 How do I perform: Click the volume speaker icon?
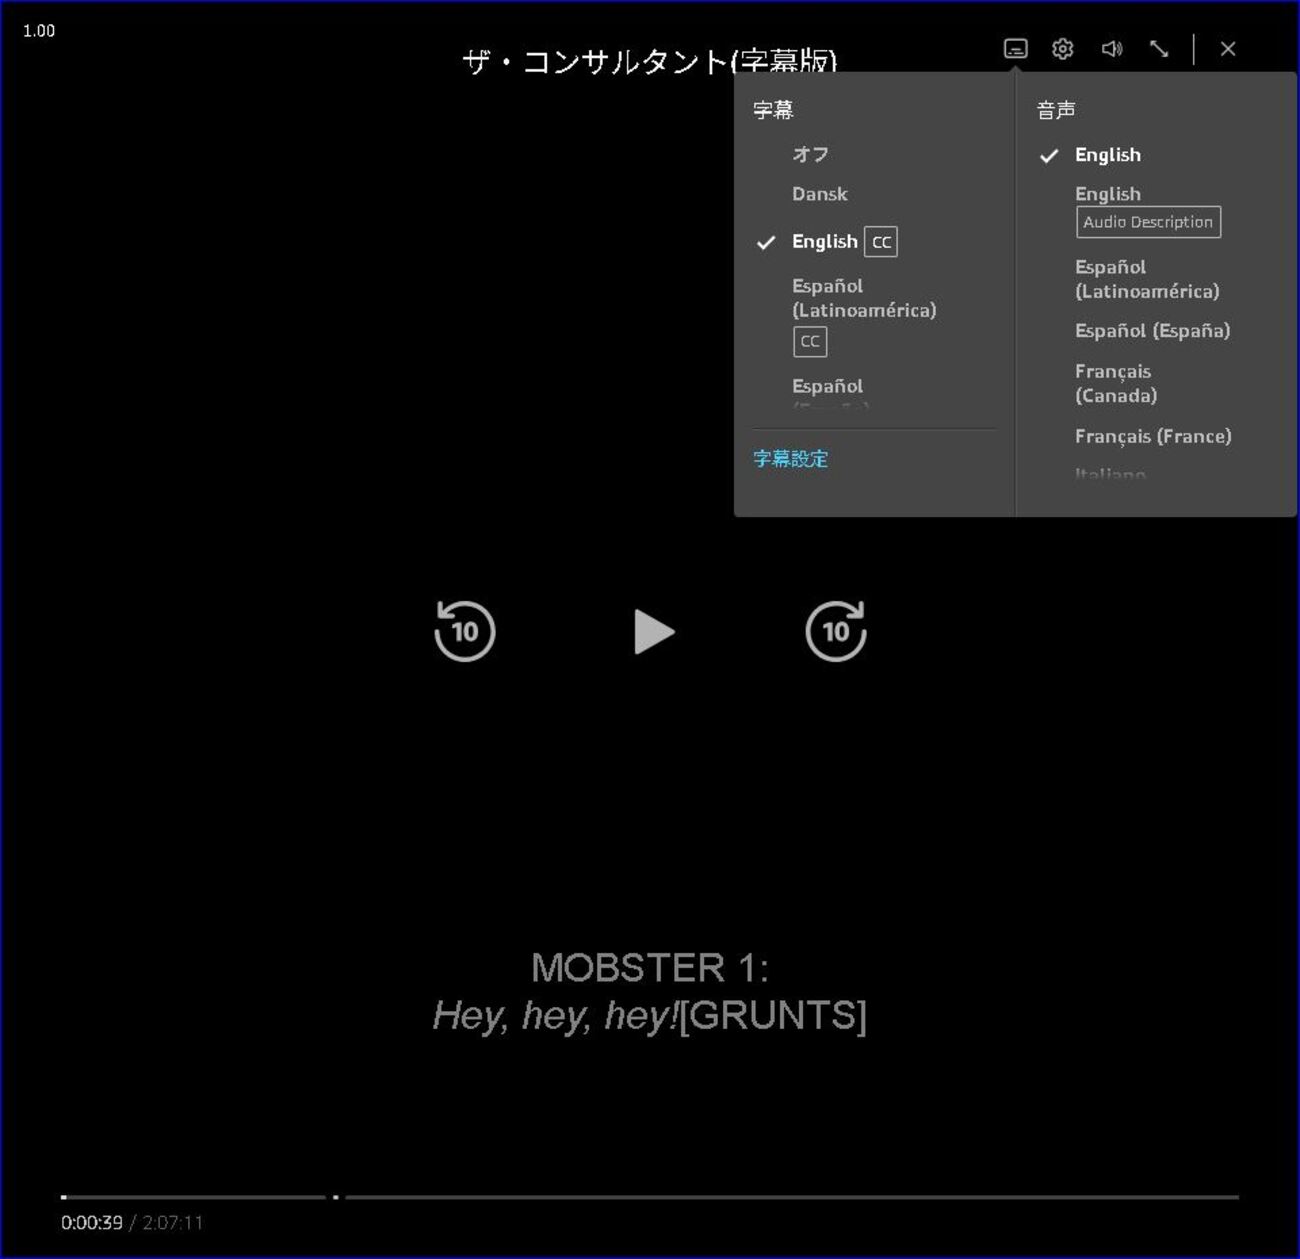pyautogui.click(x=1111, y=48)
